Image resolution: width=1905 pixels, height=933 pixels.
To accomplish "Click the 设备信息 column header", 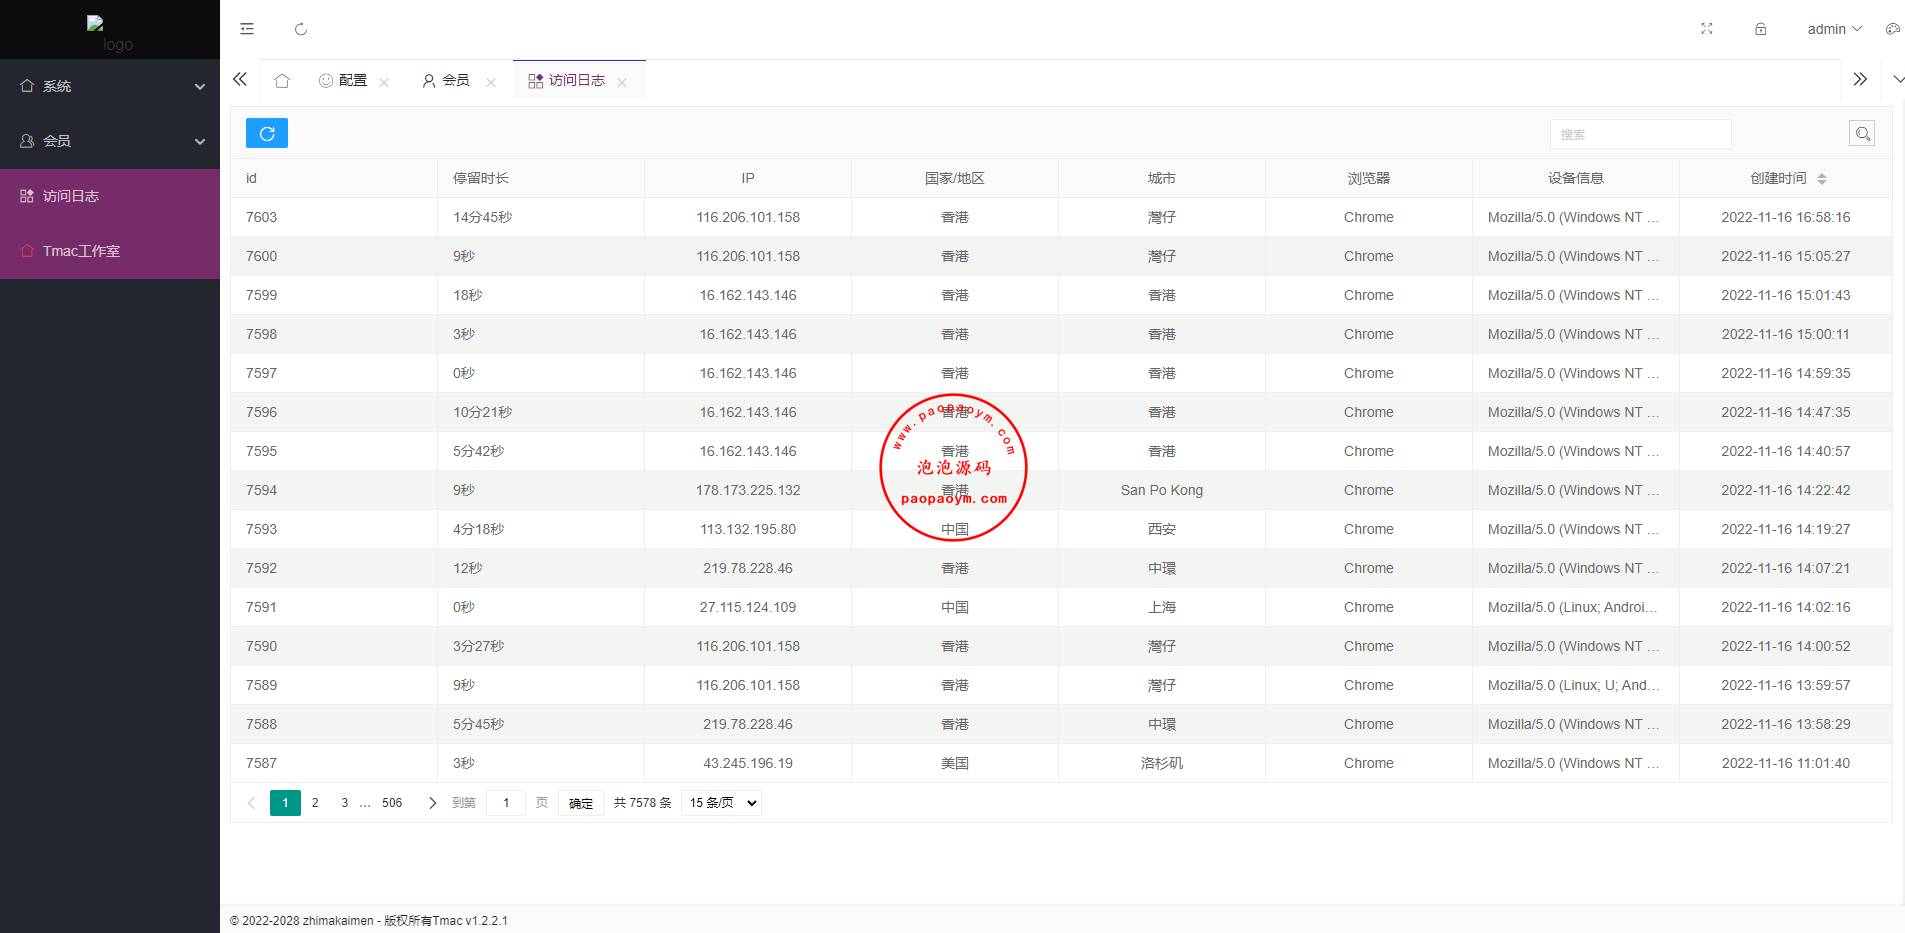I will (1576, 178).
